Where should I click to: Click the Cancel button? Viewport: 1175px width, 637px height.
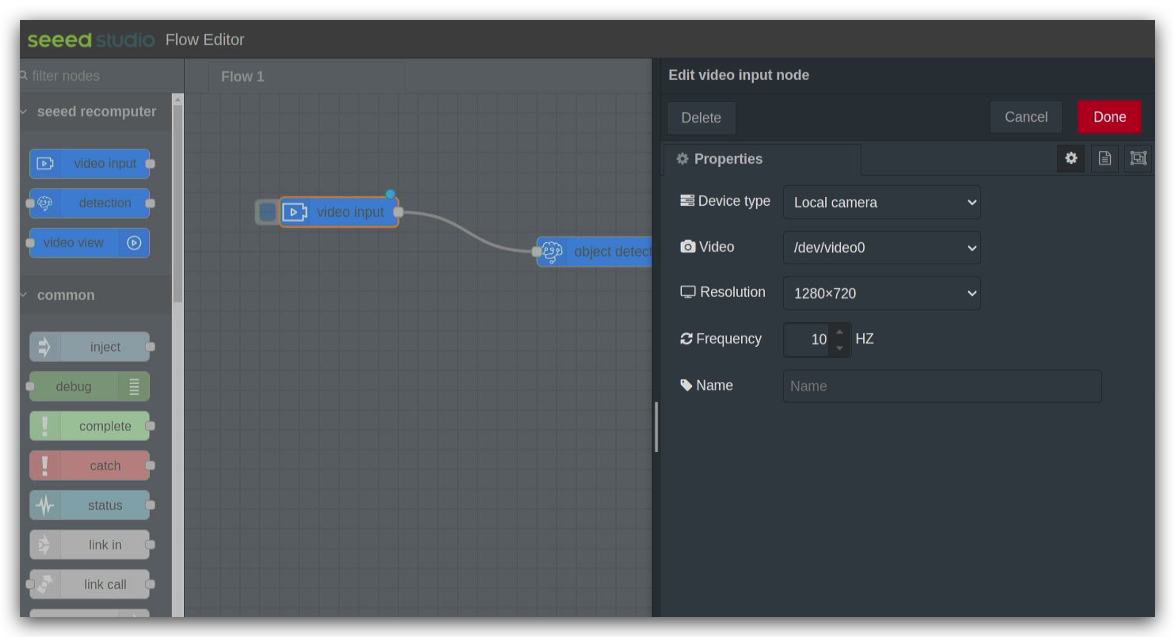click(x=1027, y=117)
